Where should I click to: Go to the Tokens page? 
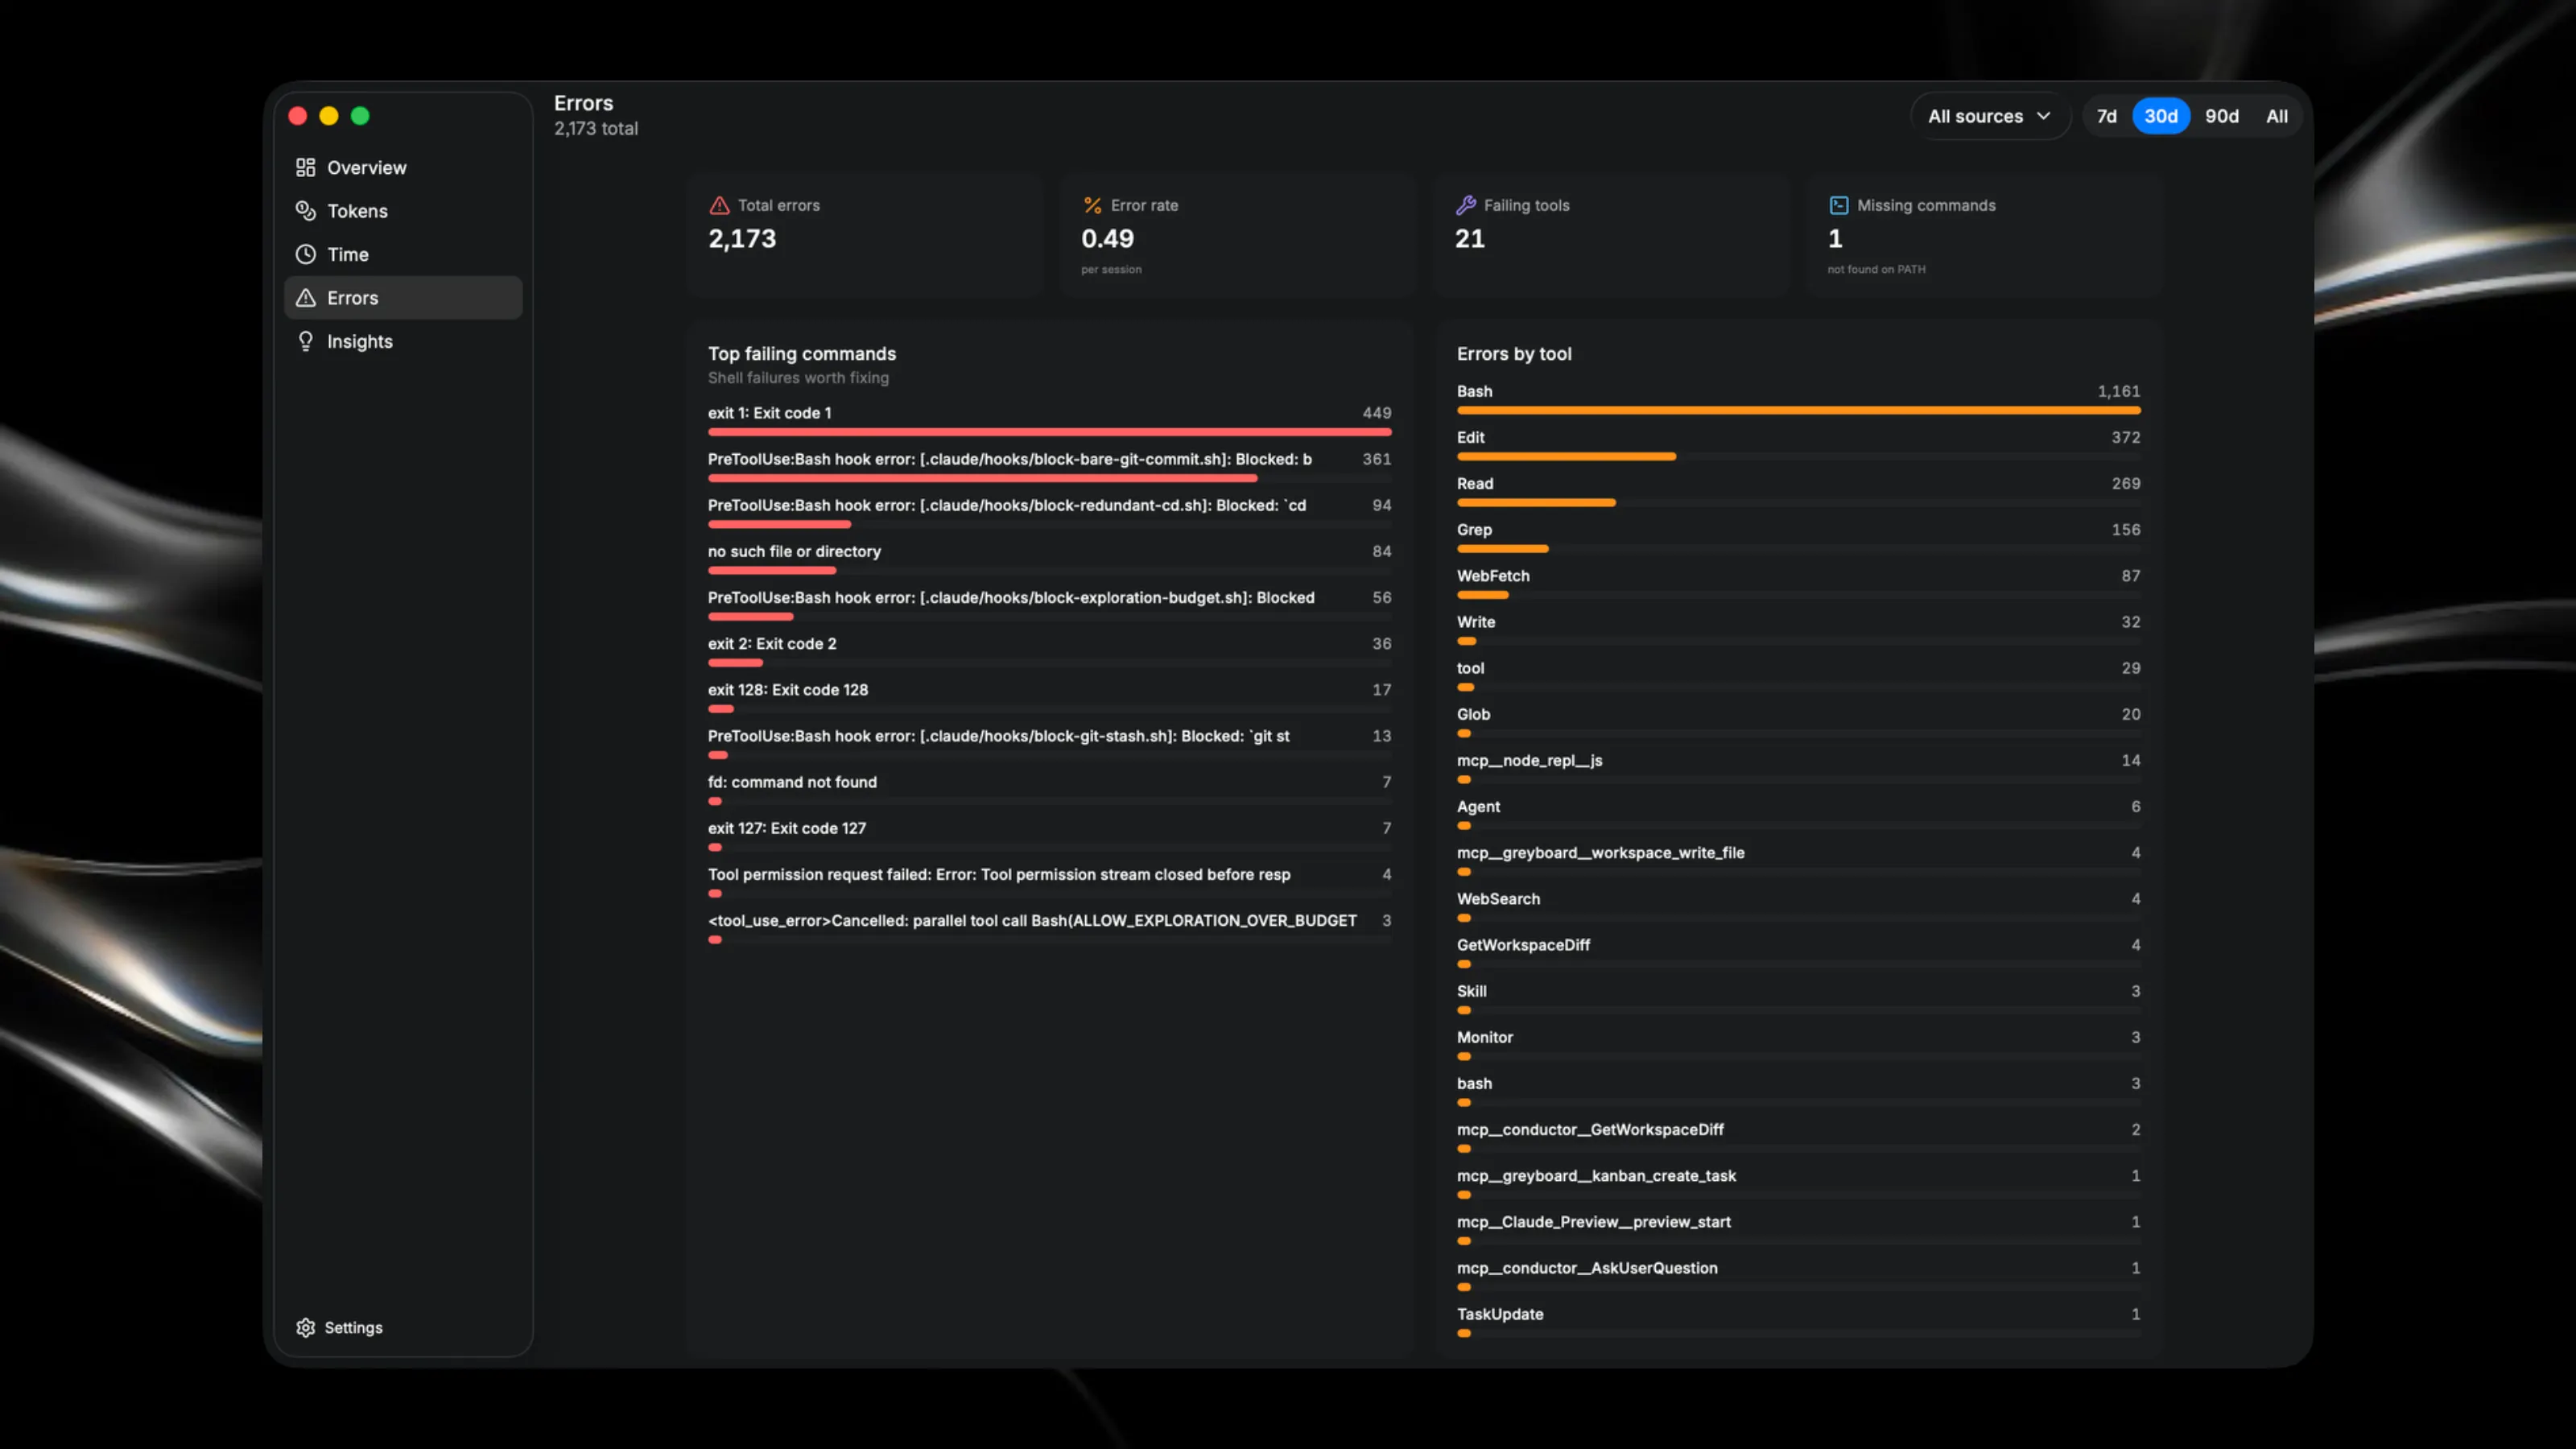tap(403, 211)
